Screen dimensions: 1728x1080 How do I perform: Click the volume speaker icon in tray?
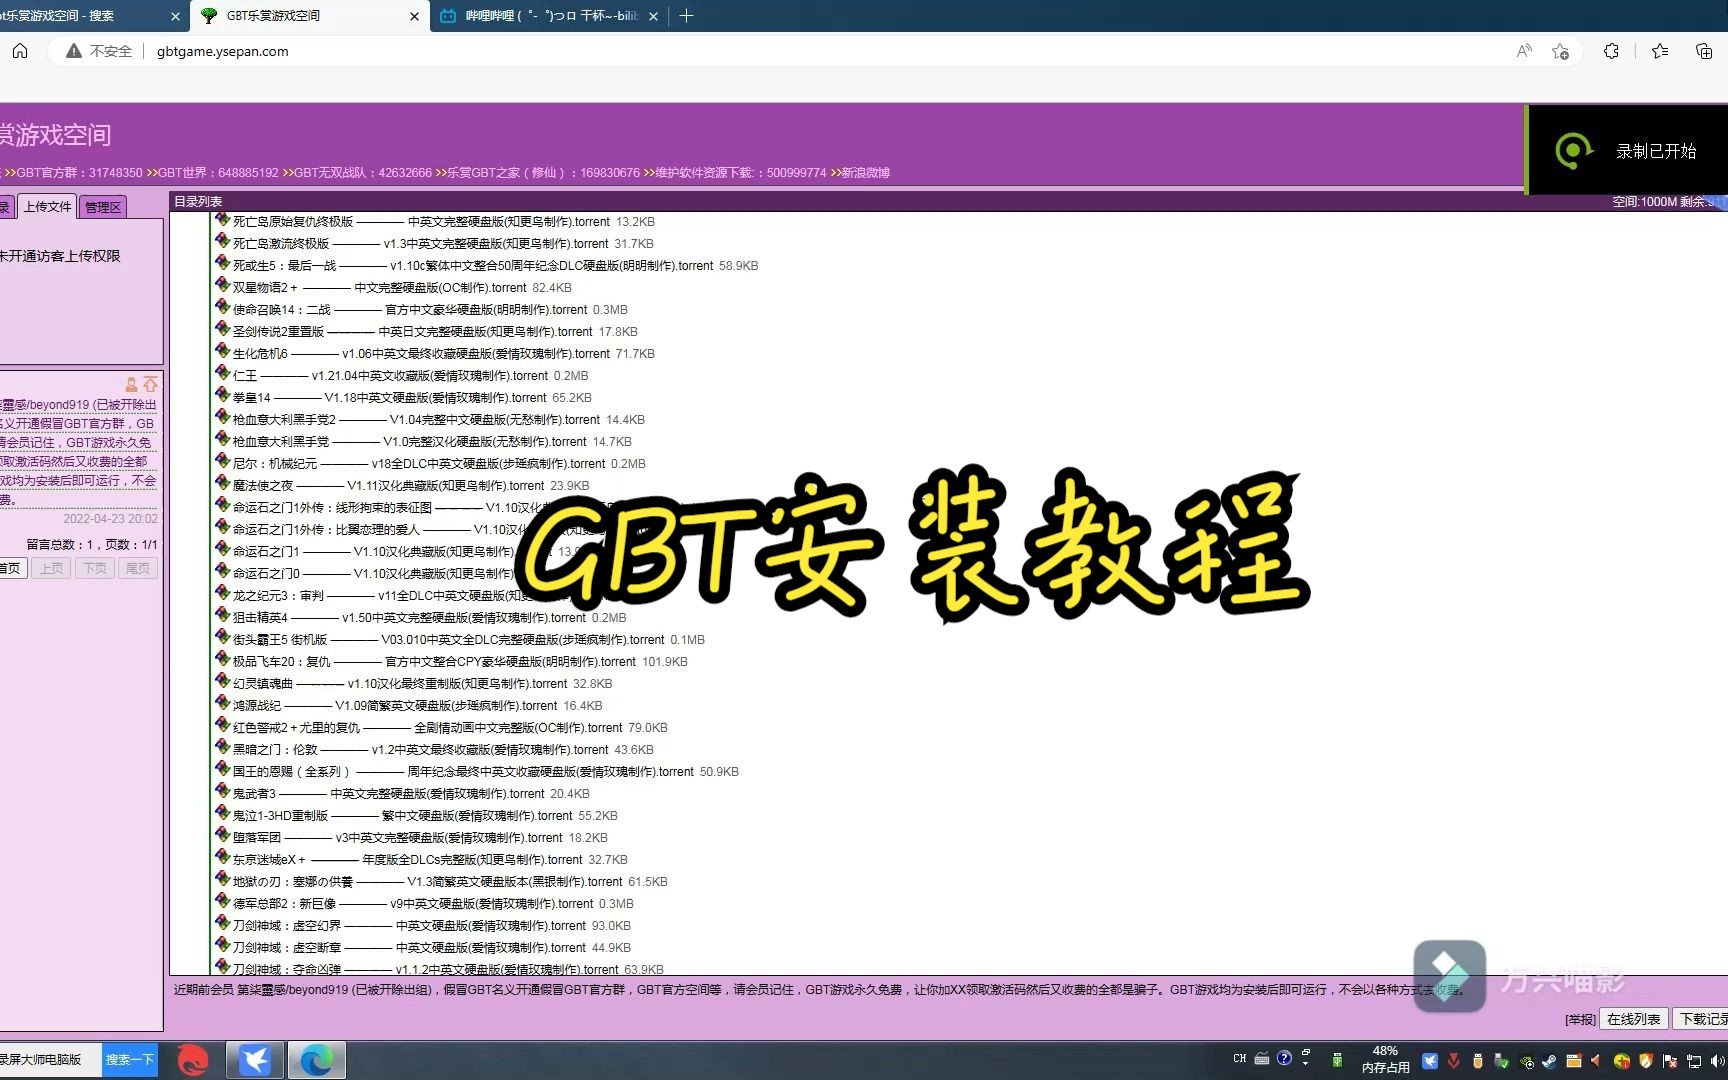coord(1717,1060)
